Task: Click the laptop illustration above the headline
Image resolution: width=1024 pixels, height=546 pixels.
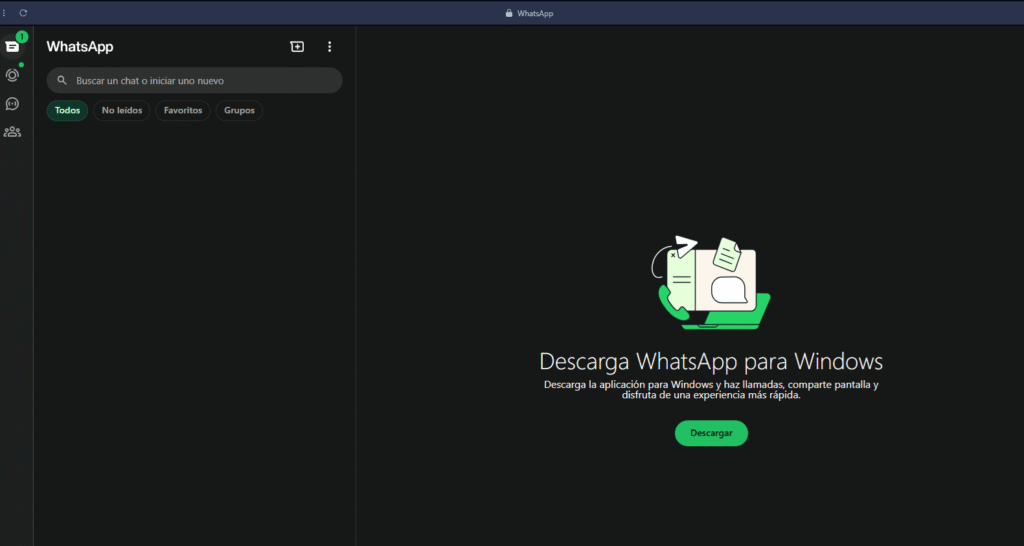Action: 711,282
